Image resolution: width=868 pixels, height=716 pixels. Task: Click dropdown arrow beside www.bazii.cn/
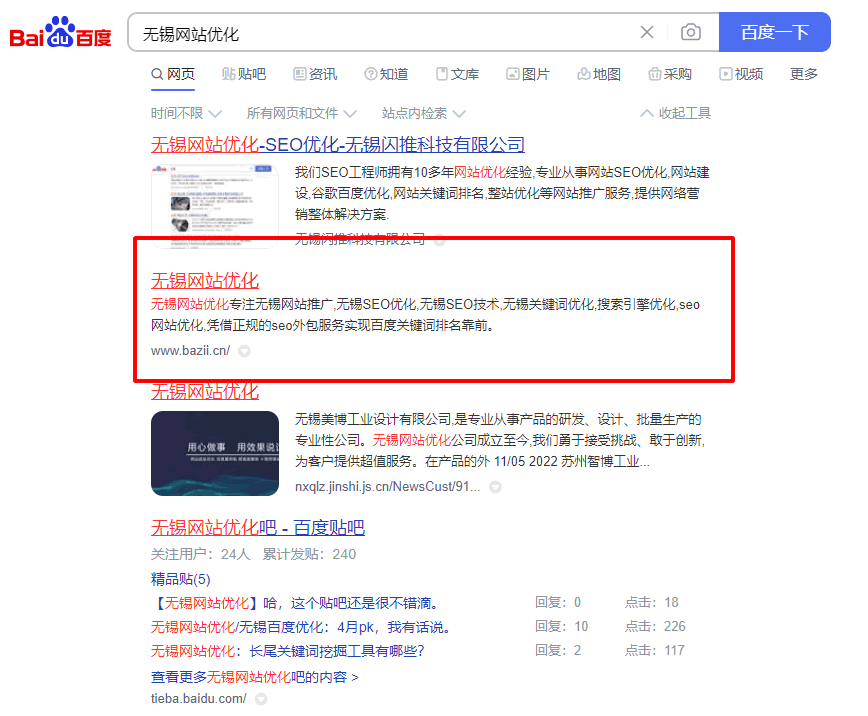coord(244,351)
